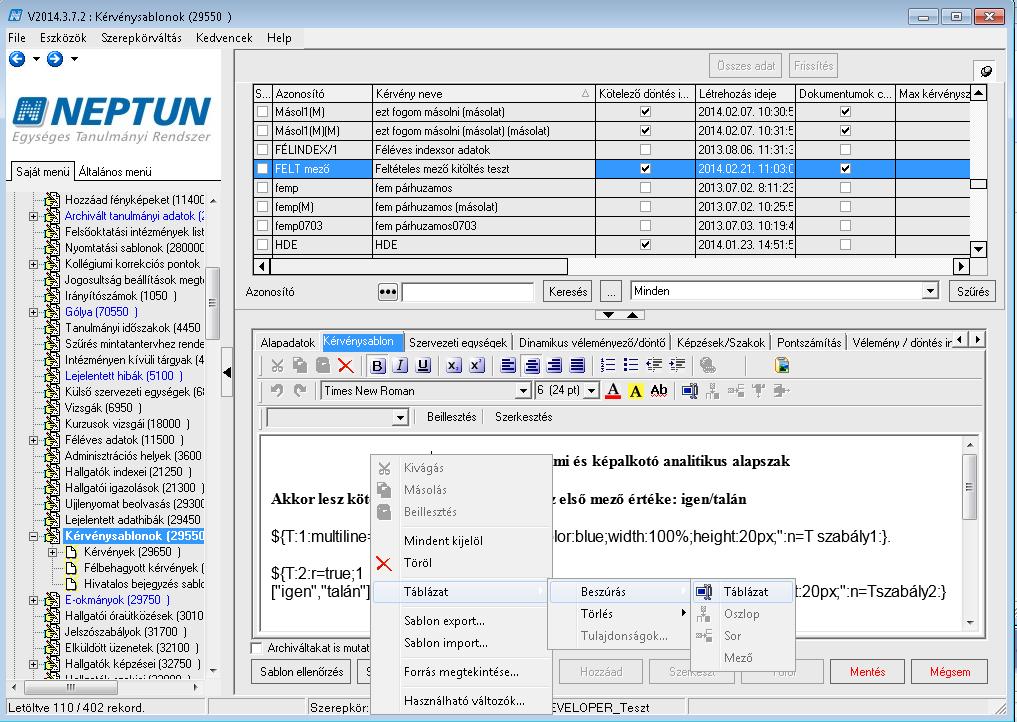Click the Sablon ellenőrzés button

(x=302, y=671)
